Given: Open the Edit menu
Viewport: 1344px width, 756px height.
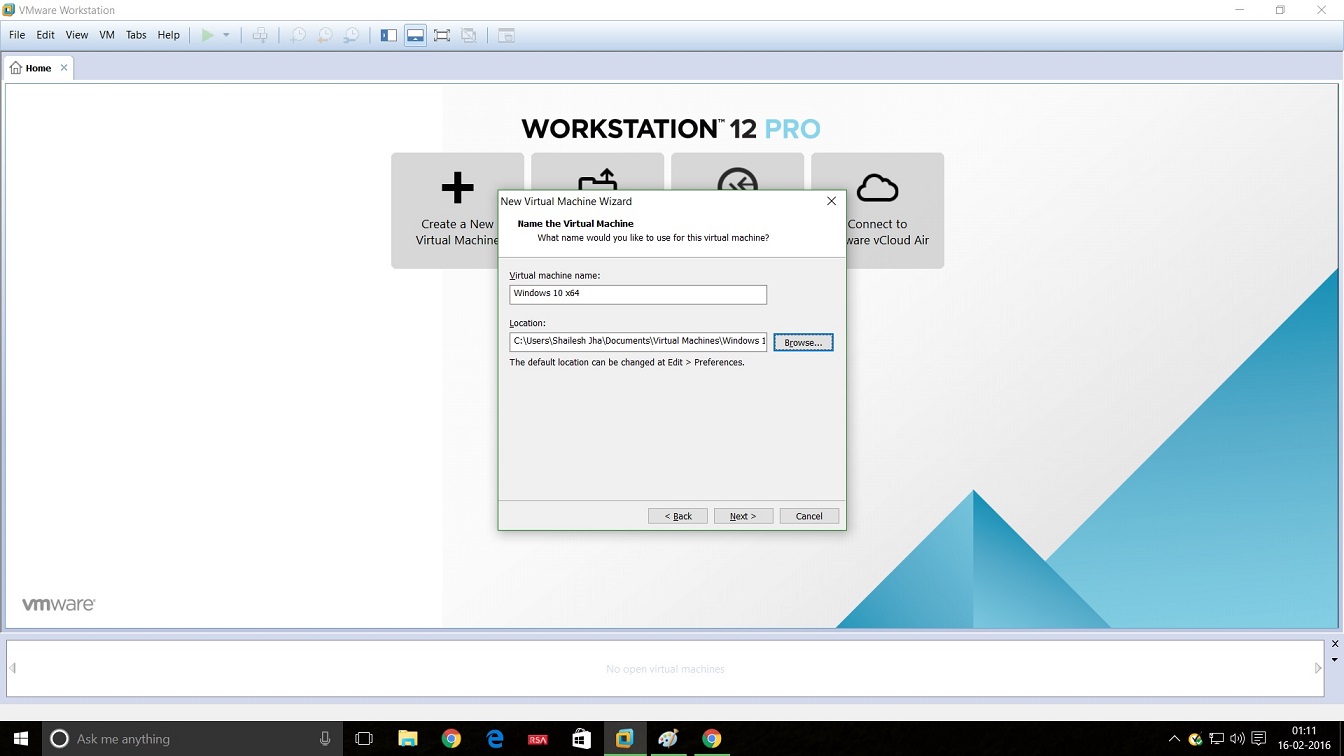Looking at the screenshot, I should (46, 35).
